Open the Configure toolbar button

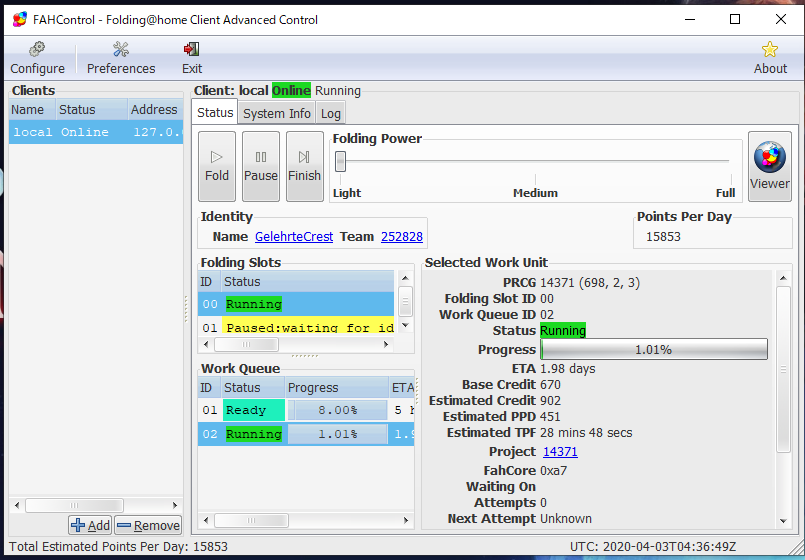[37, 58]
